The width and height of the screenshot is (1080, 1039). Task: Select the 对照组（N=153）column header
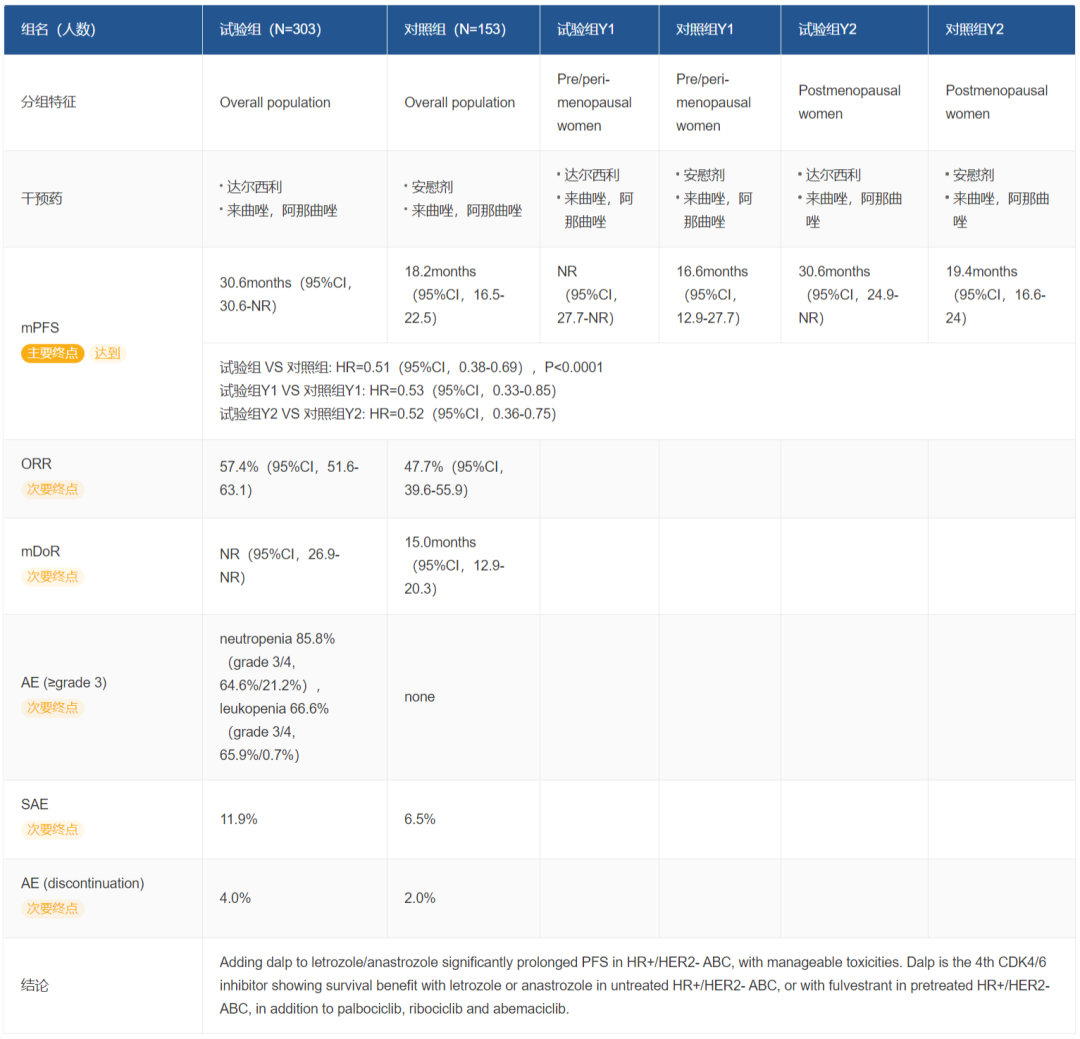click(x=455, y=29)
